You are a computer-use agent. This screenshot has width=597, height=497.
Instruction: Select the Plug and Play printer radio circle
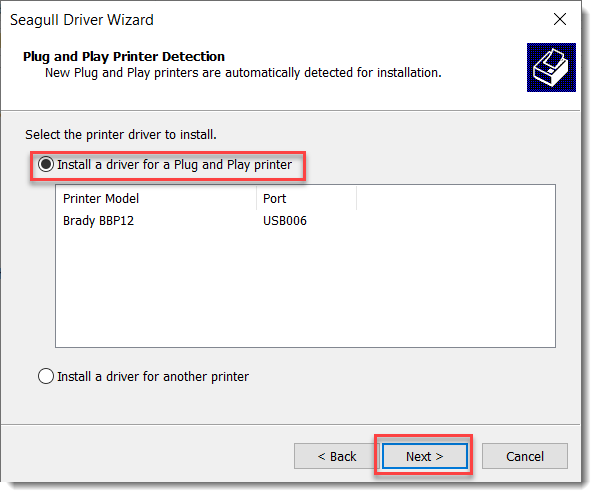(x=46, y=165)
